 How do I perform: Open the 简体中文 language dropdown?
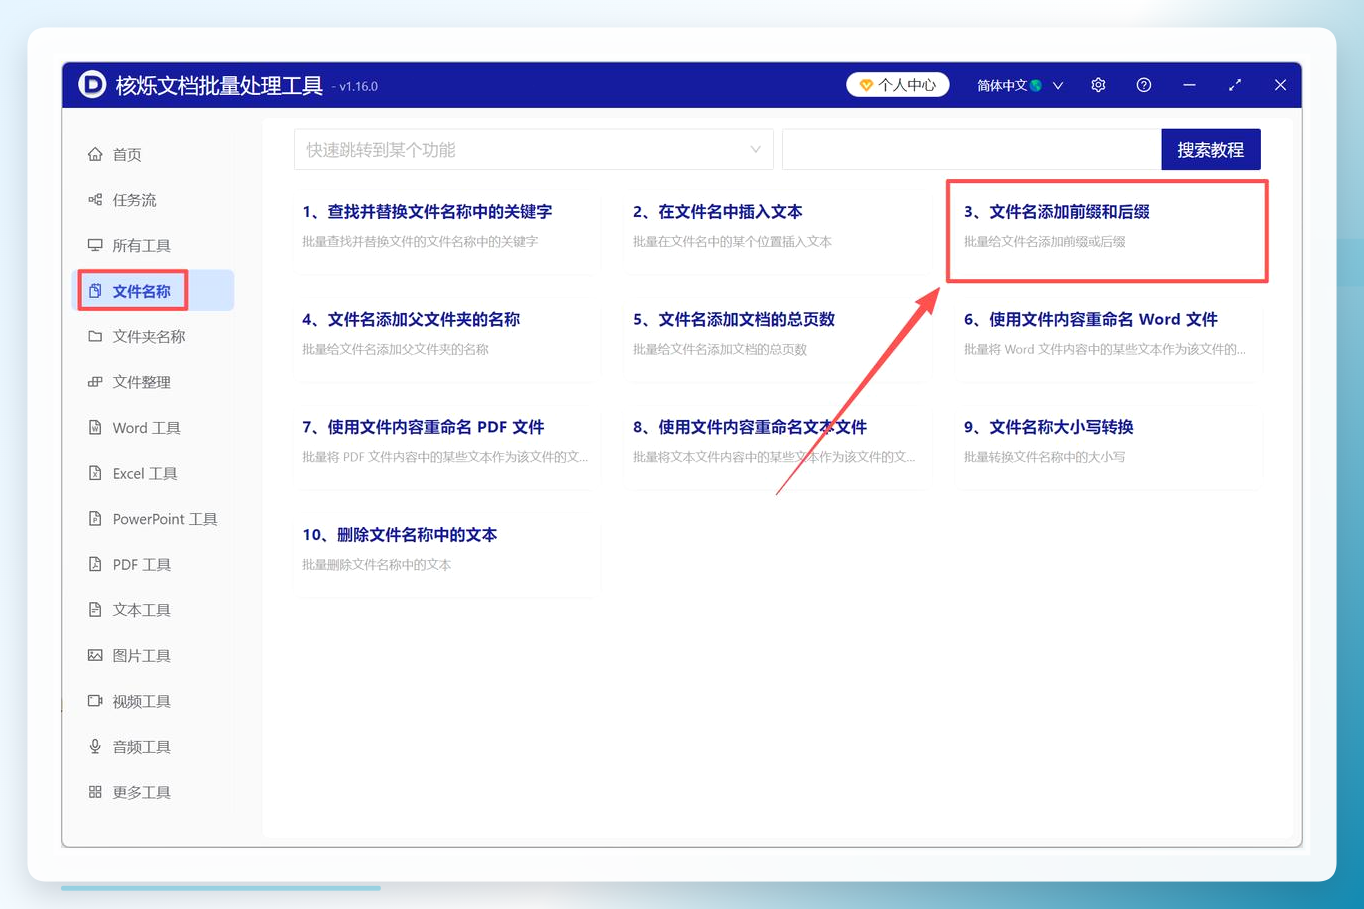pyautogui.click(x=1019, y=85)
